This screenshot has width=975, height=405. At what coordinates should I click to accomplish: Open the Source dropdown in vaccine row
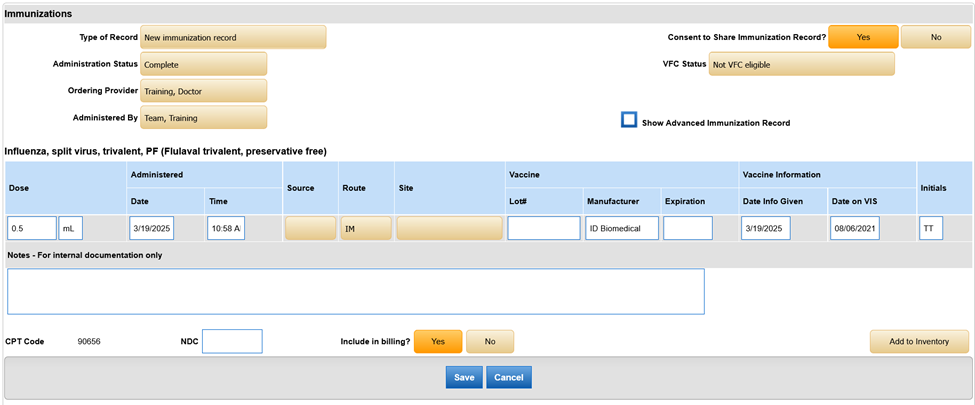(310, 229)
